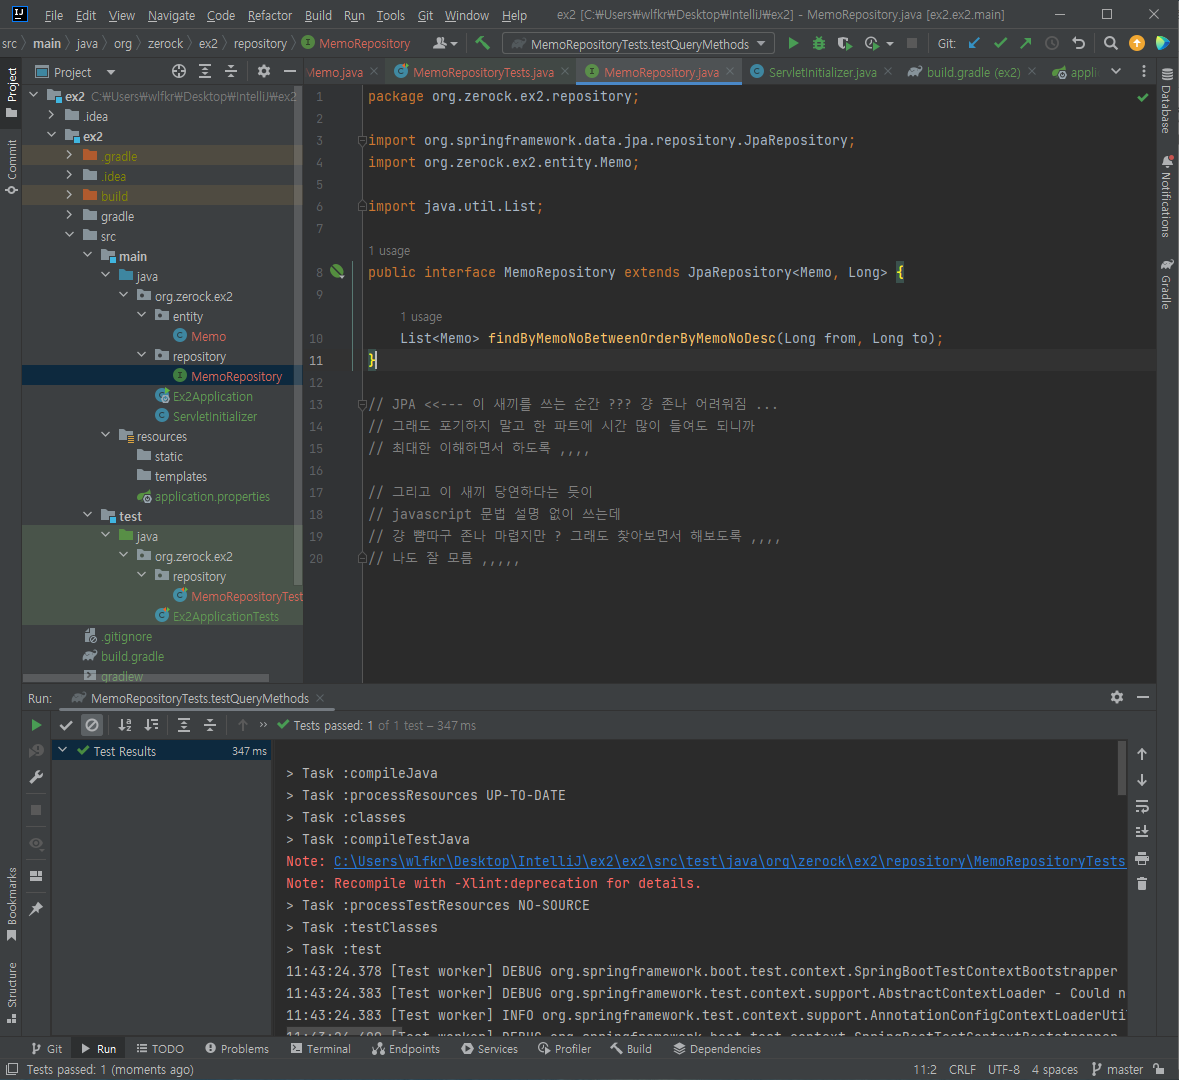Start debugging with the bug icon
This screenshot has width=1179, height=1080.
click(x=819, y=44)
